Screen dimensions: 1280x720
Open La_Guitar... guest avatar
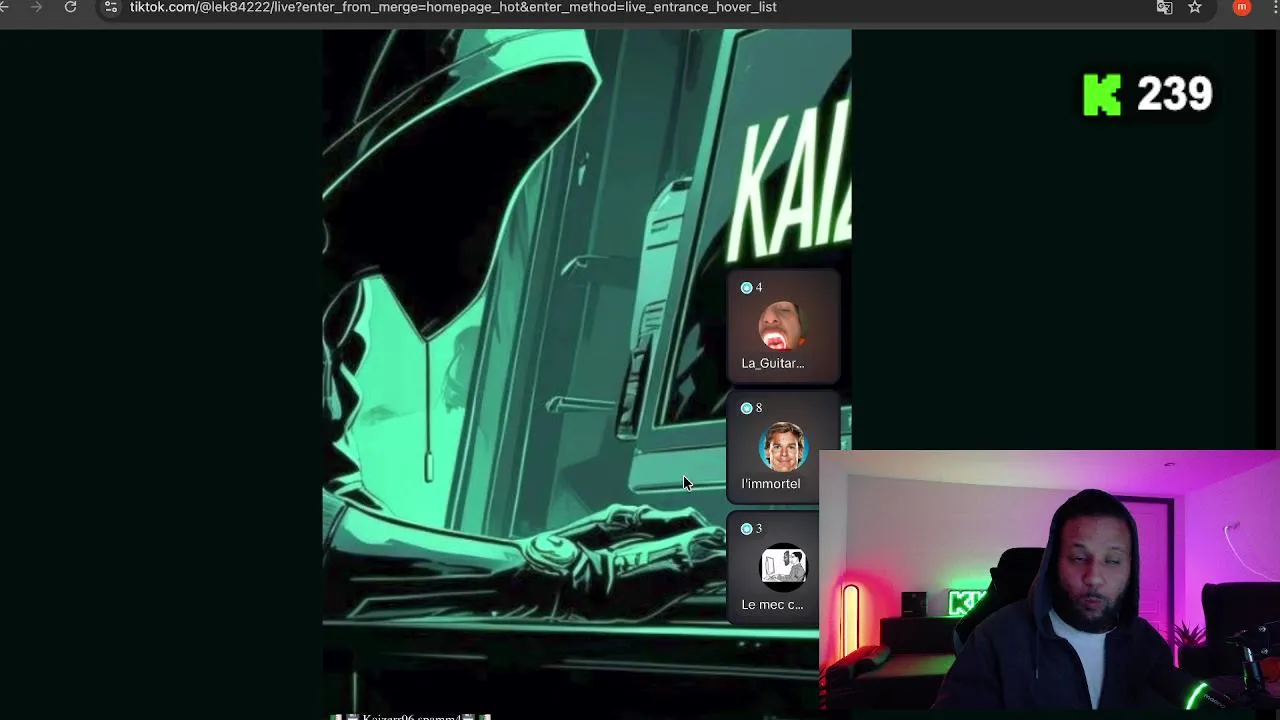click(782, 325)
